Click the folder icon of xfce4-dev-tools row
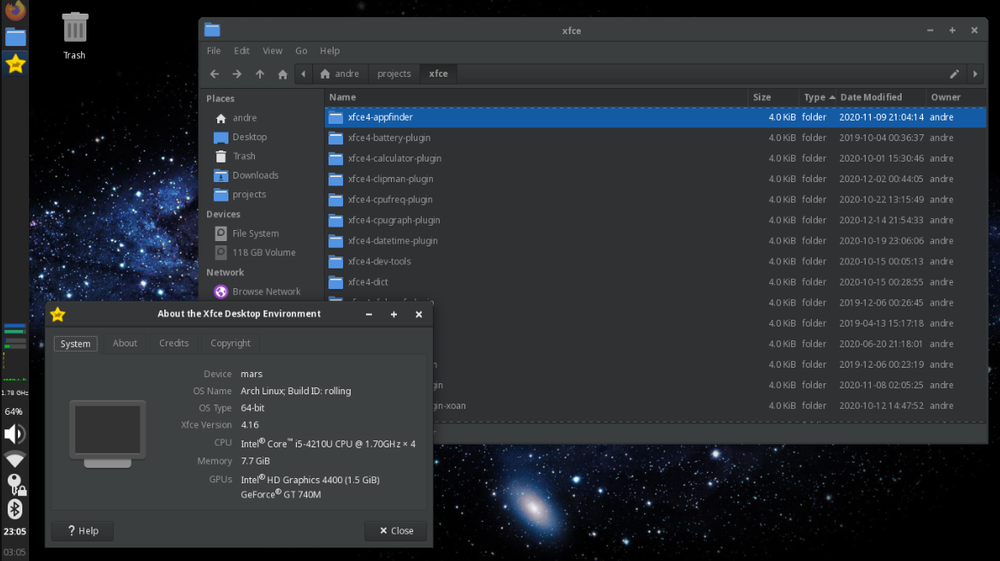Image resolution: width=1000 pixels, height=561 pixels. pos(335,261)
